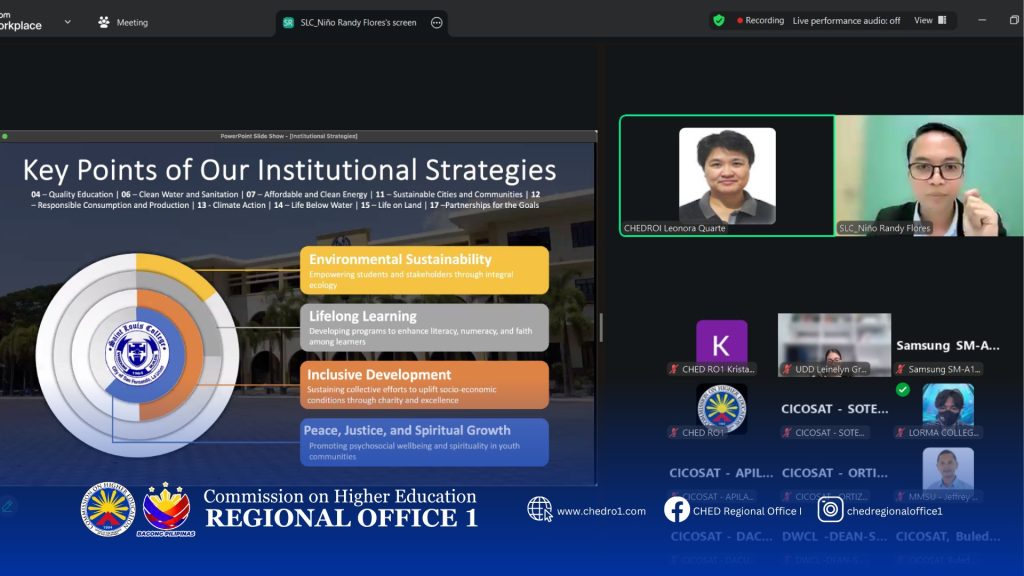Select the SLC_Niño Randy Flores's screen tab

[x=358, y=22]
